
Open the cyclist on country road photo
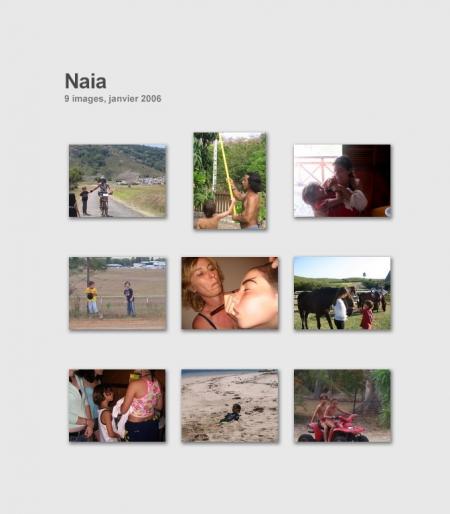pyautogui.click(x=117, y=181)
